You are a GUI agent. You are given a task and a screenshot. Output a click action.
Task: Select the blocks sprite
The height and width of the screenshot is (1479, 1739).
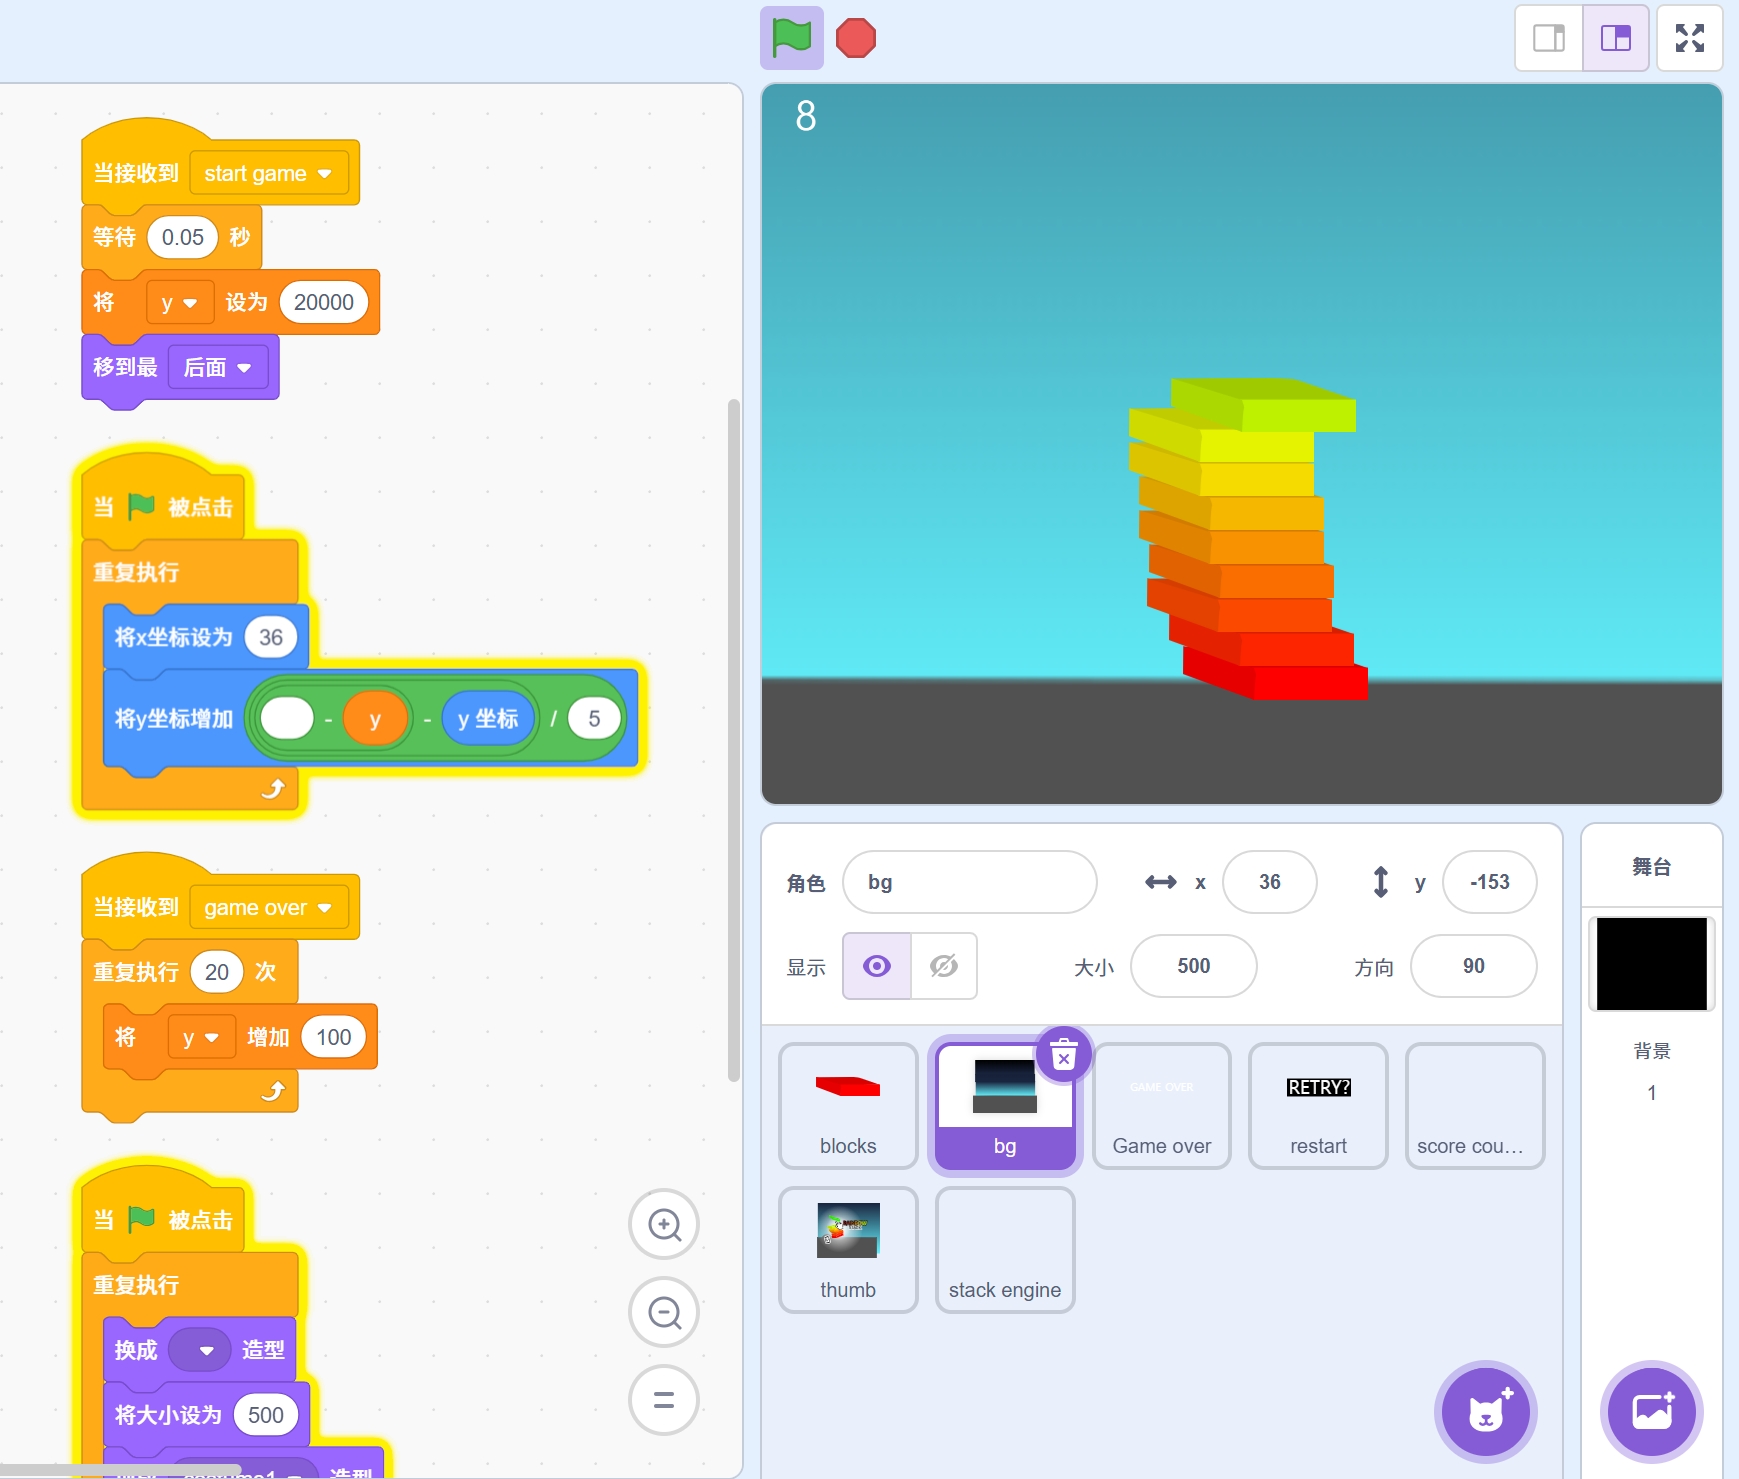click(x=848, y=1105)
